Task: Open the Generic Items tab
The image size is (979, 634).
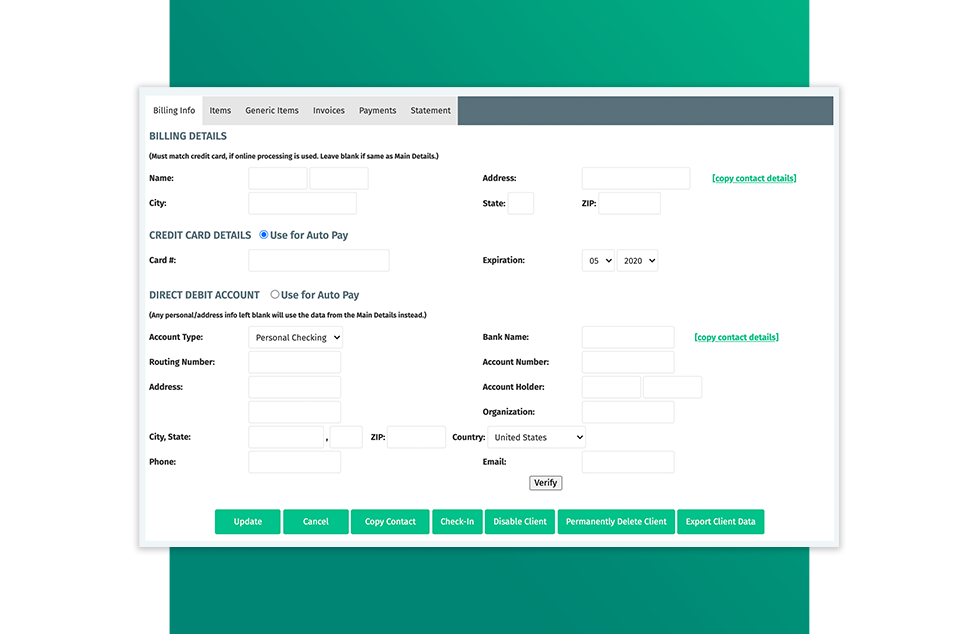Action: tap(272, 111)
